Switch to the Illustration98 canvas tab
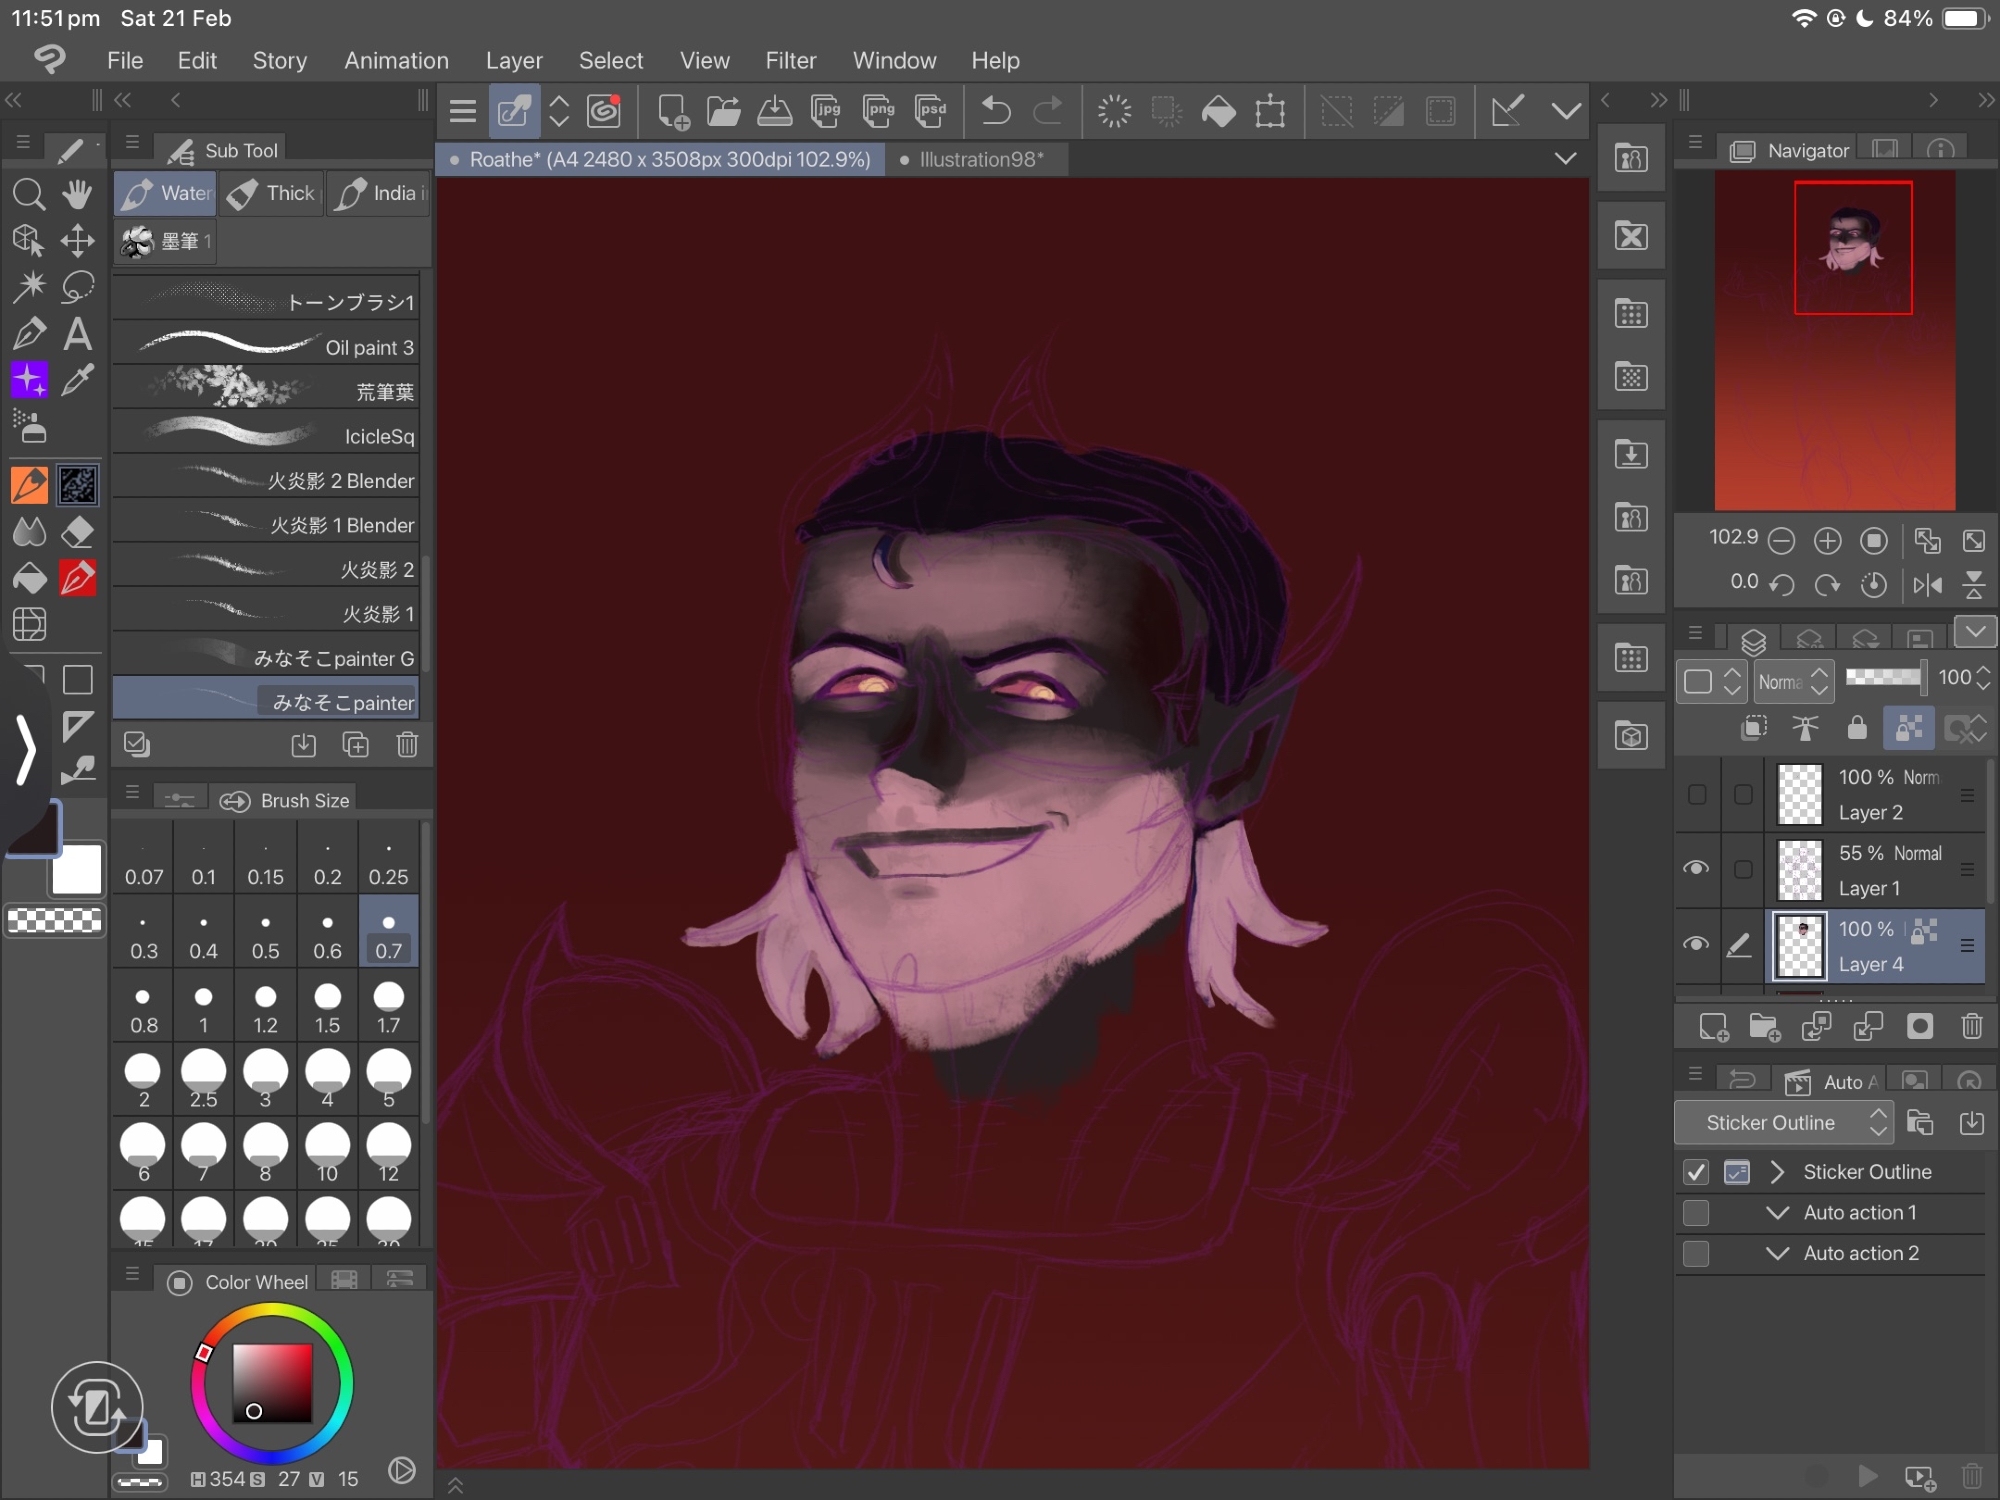 (x=980, y=160)
